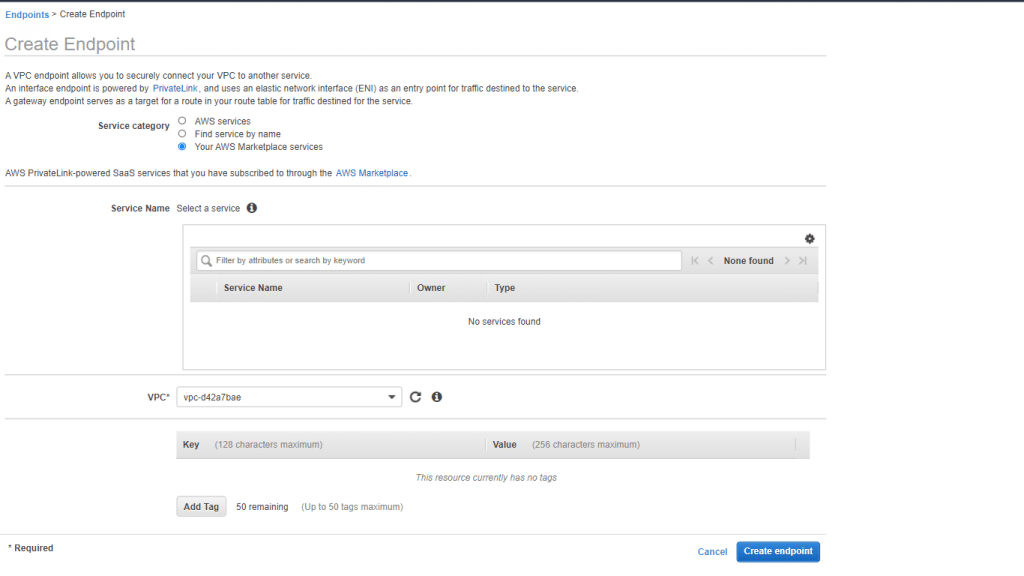Click the Value tags column header

(504, 445)
